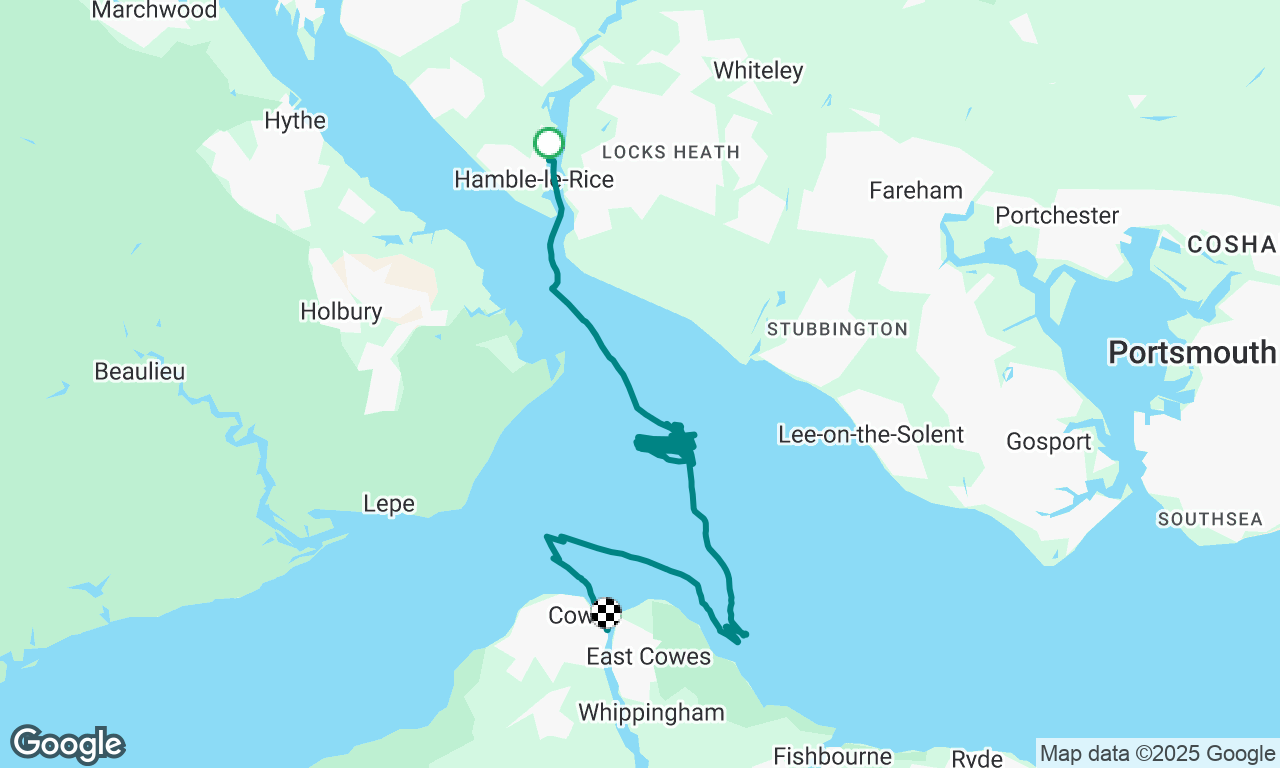1280x768 pixels.
Task: Click the Hamble-le-Rice place label
Action: tap(533, 180)
